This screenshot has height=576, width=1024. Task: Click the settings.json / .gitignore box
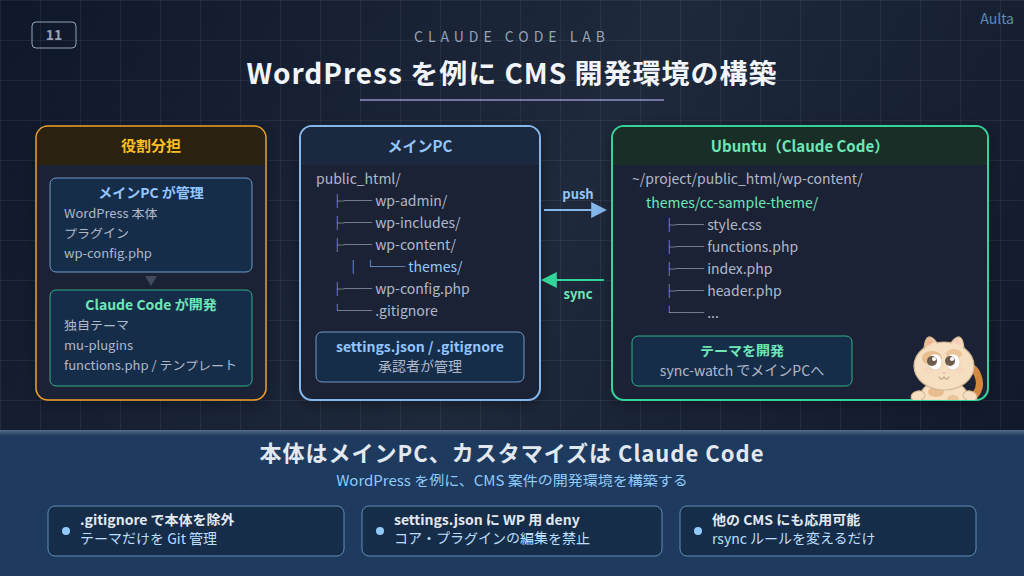[x=419, y=357]
